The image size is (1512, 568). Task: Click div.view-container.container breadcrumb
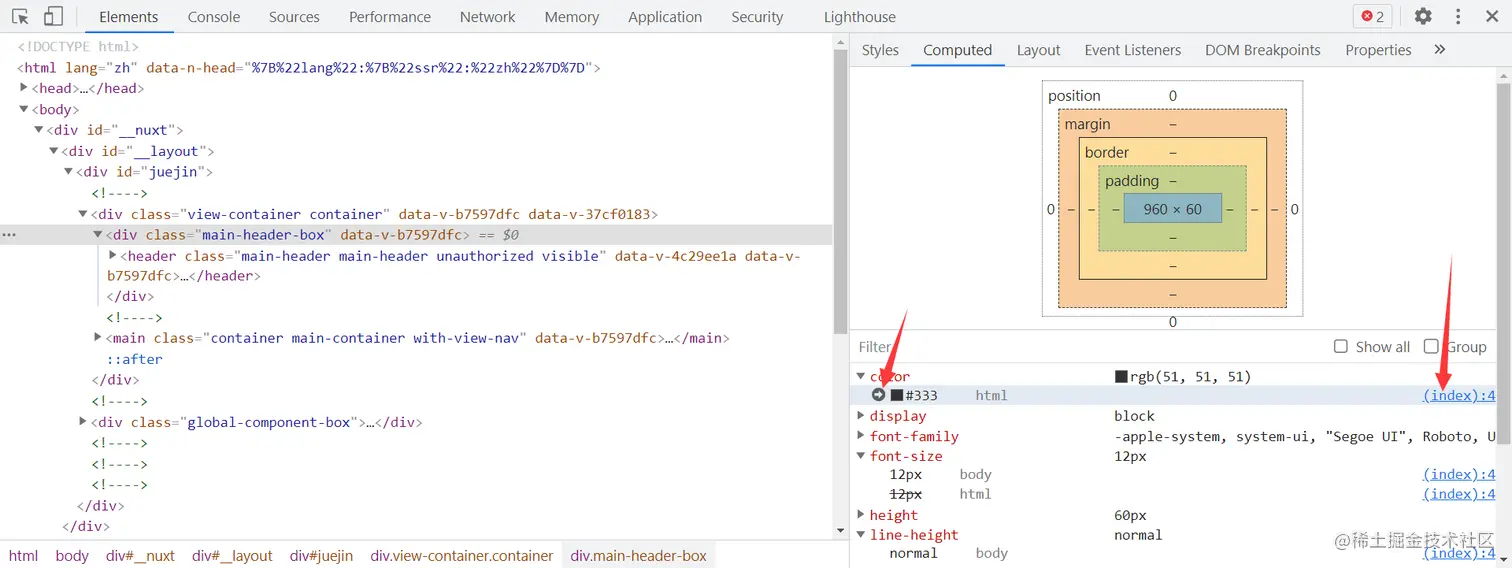461,556
